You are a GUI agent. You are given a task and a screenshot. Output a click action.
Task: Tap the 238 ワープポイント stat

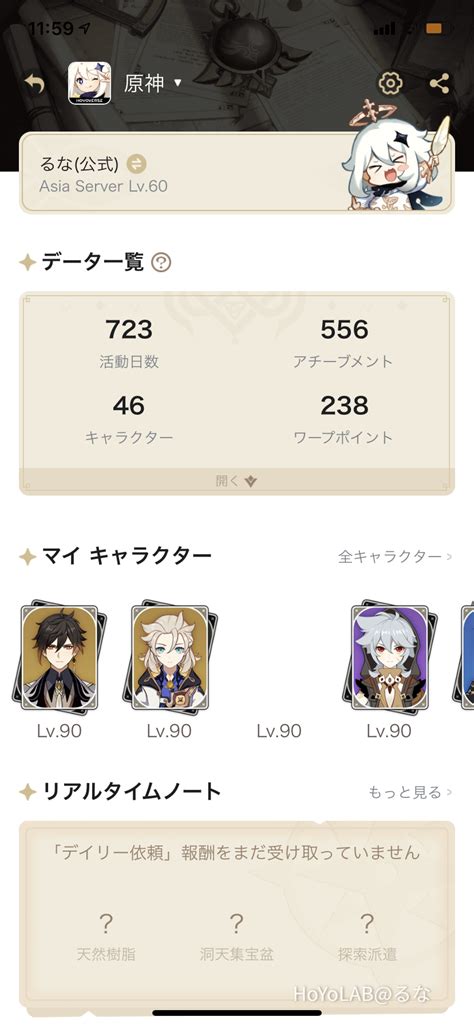pyautogui.click(x=344, y=419)
